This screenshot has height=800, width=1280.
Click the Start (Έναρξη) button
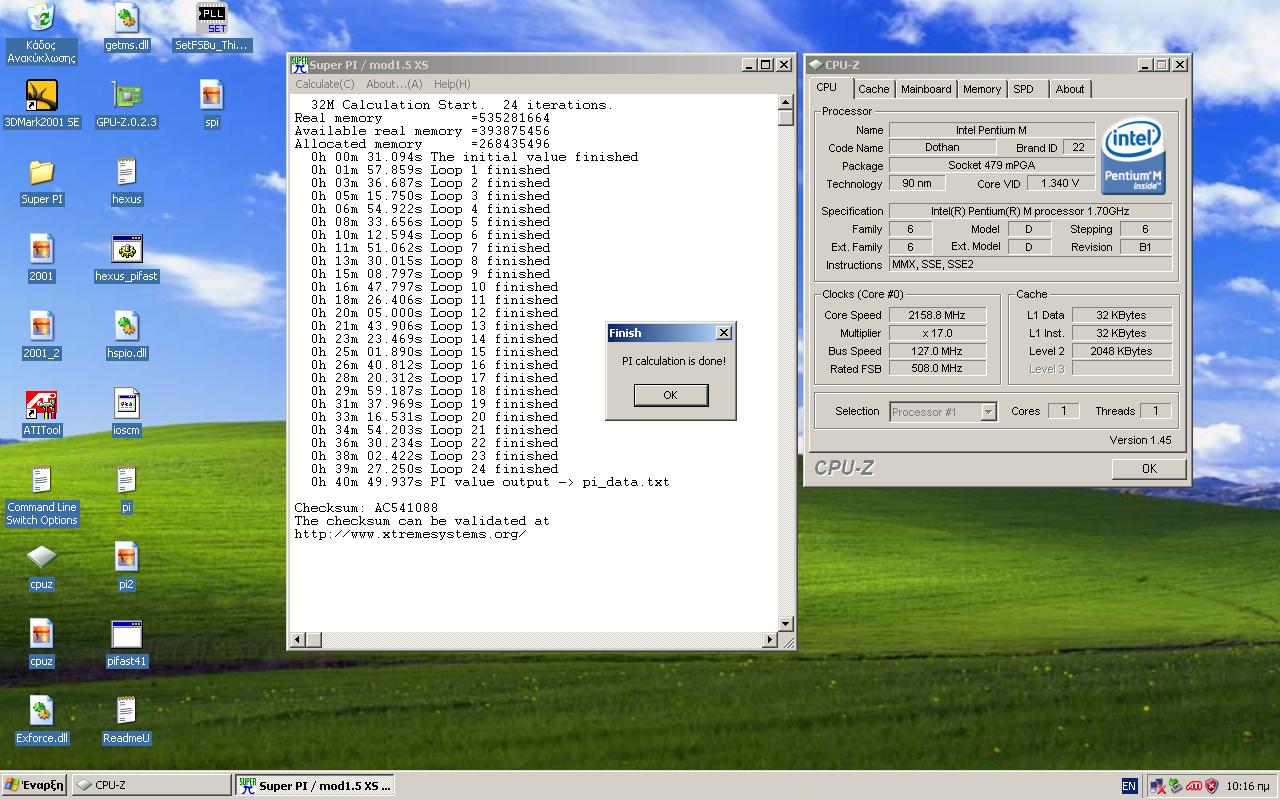click(x=34, y=786)
